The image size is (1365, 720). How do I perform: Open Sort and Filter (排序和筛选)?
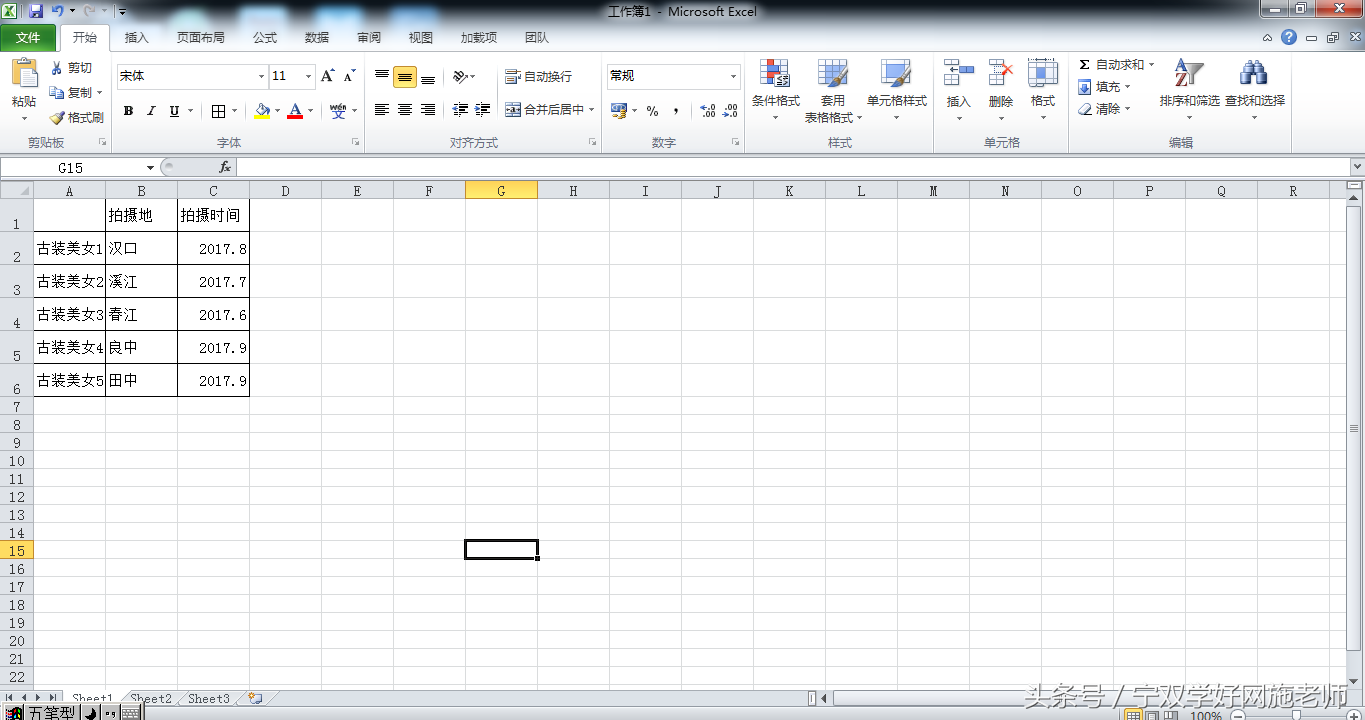point(1189,90)
